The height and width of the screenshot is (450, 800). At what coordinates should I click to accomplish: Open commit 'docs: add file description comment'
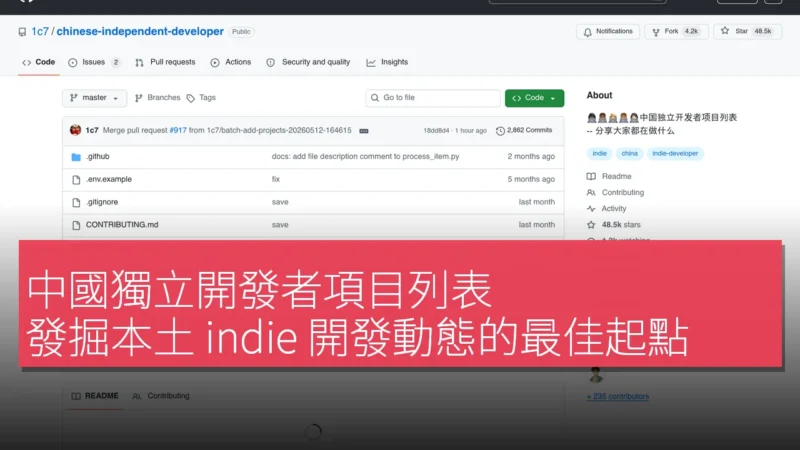click(365, 157)
